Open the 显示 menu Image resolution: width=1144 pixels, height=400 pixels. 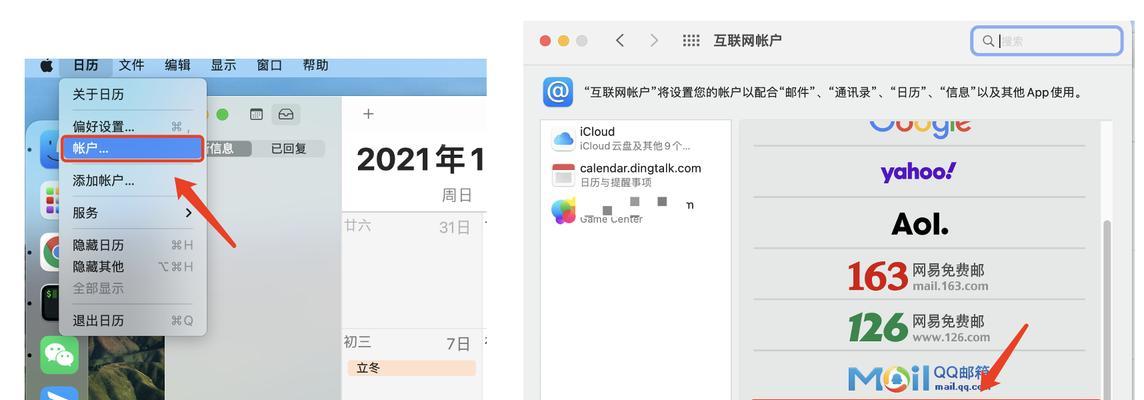coord(223,66)
